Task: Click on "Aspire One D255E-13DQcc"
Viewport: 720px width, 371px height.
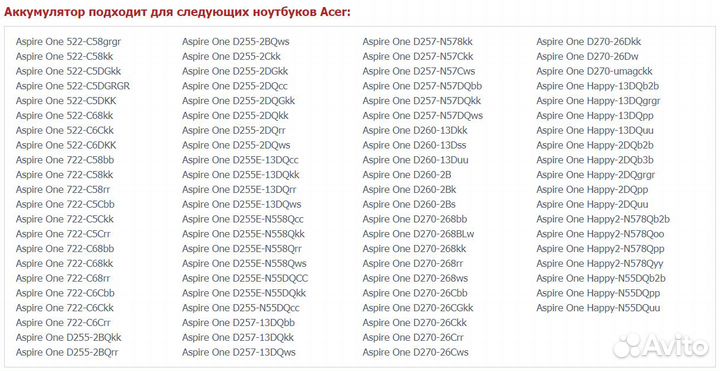Action: coord(240,160)
